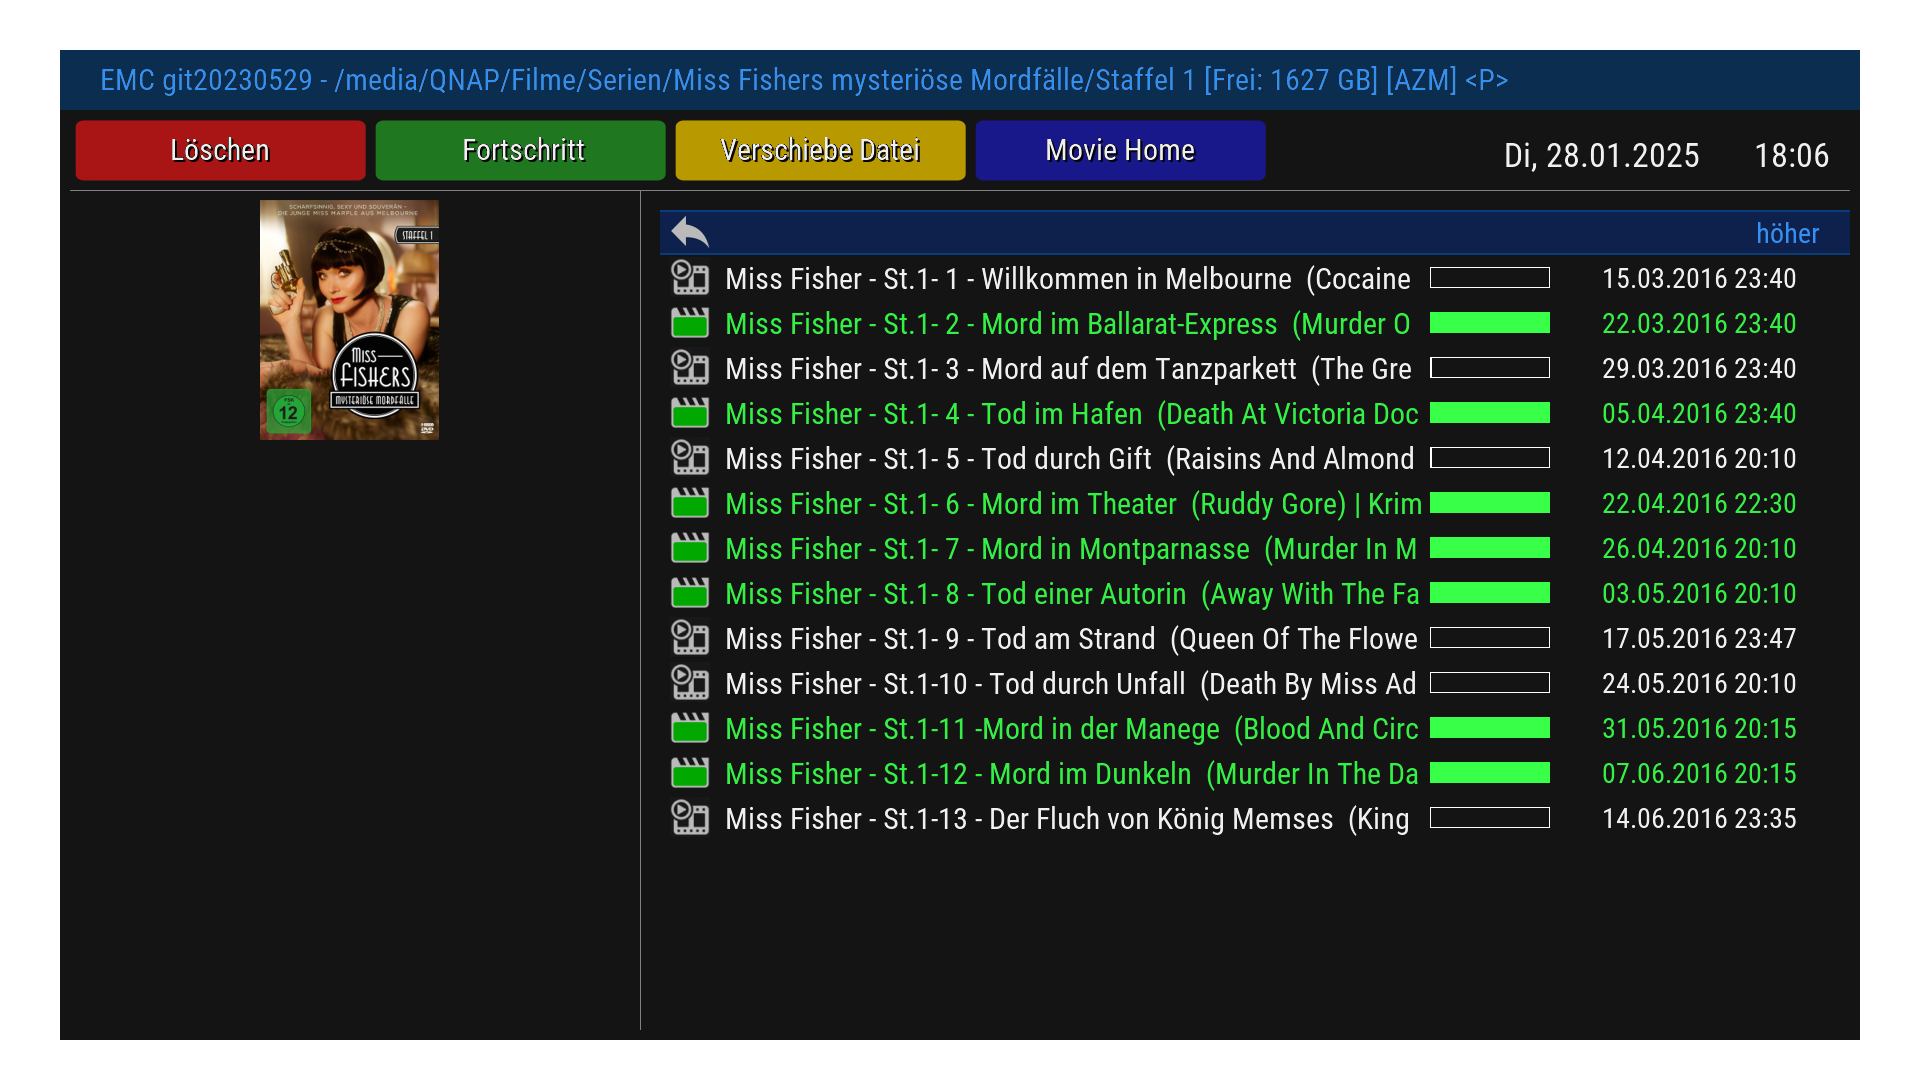Click green clapperboard icon for Ballarat-Express episode
This screenshot has width=1920, height=1080.
click(x=690, y=323)
